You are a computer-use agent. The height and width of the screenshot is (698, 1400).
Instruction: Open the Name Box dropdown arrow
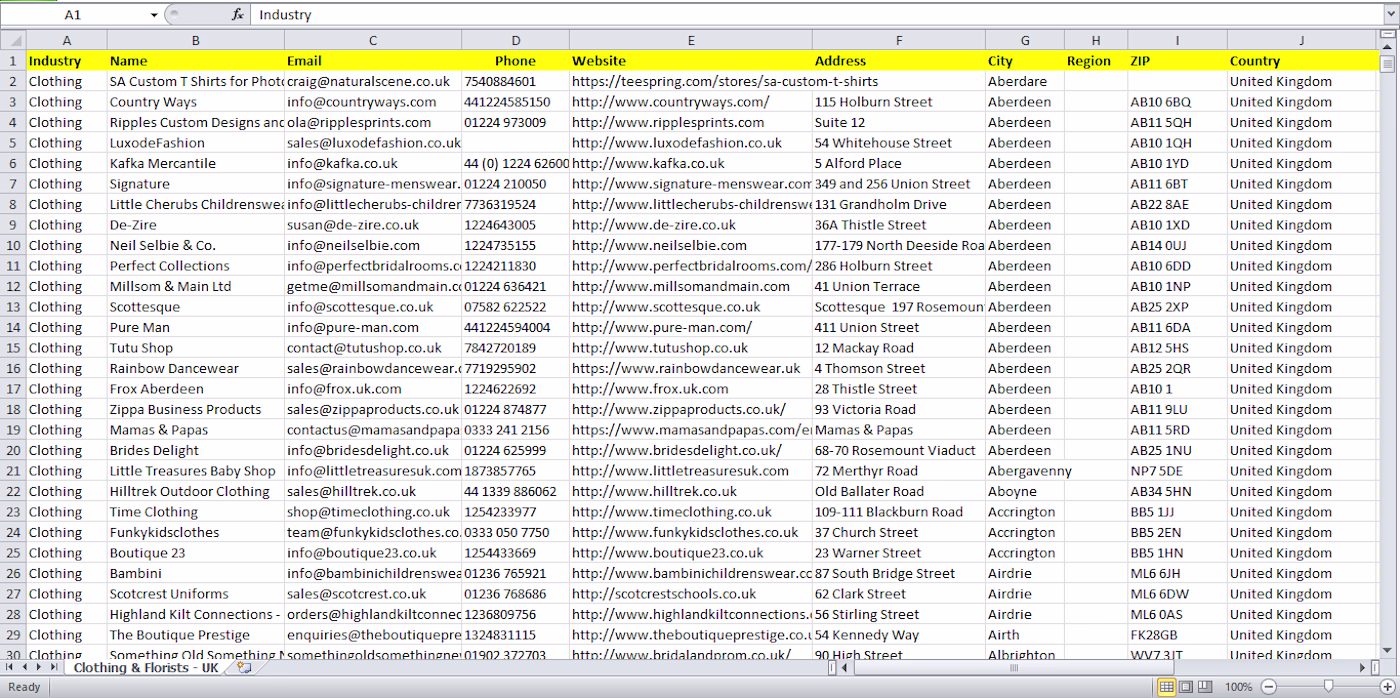coord(154,15)
